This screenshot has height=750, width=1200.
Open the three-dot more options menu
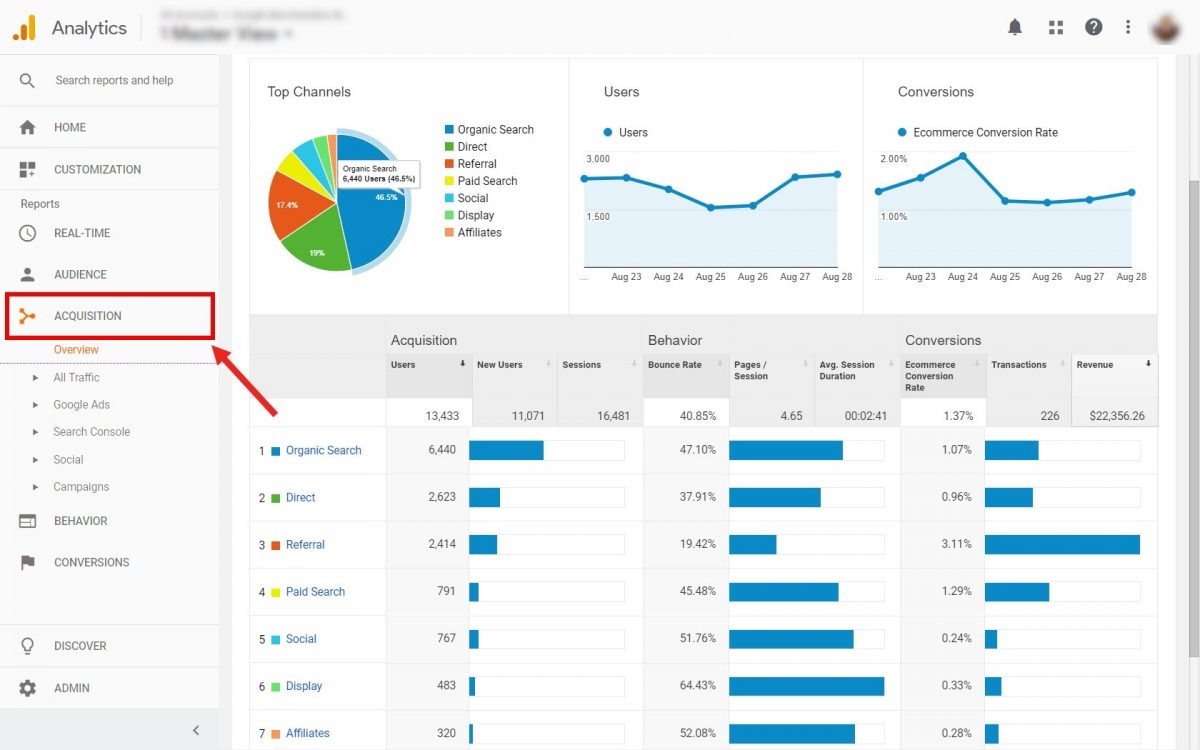click(1128, 27)
